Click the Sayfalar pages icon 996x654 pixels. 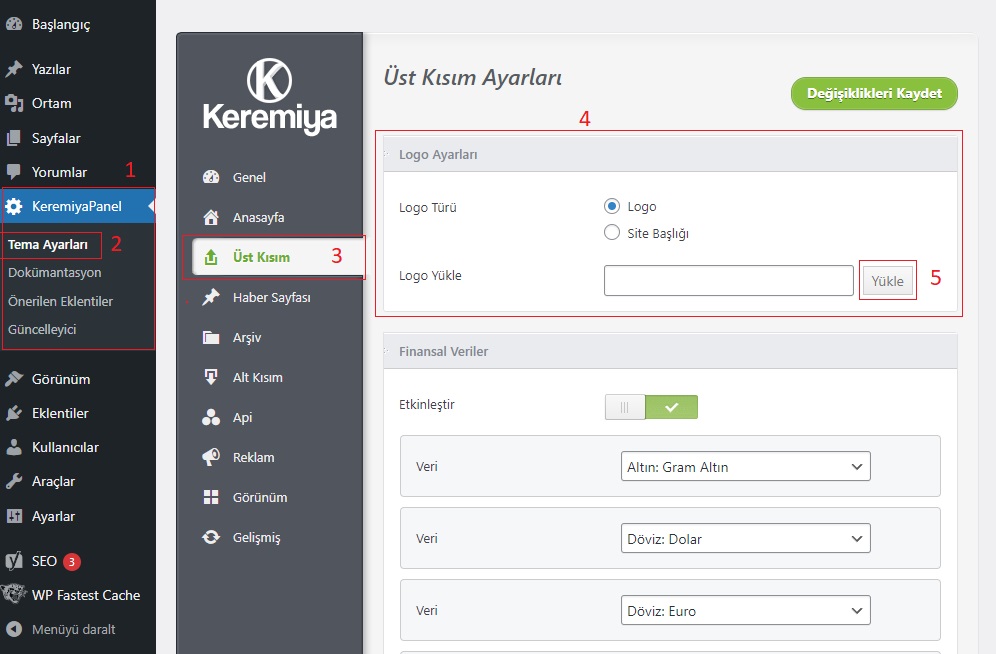[14, 138]
